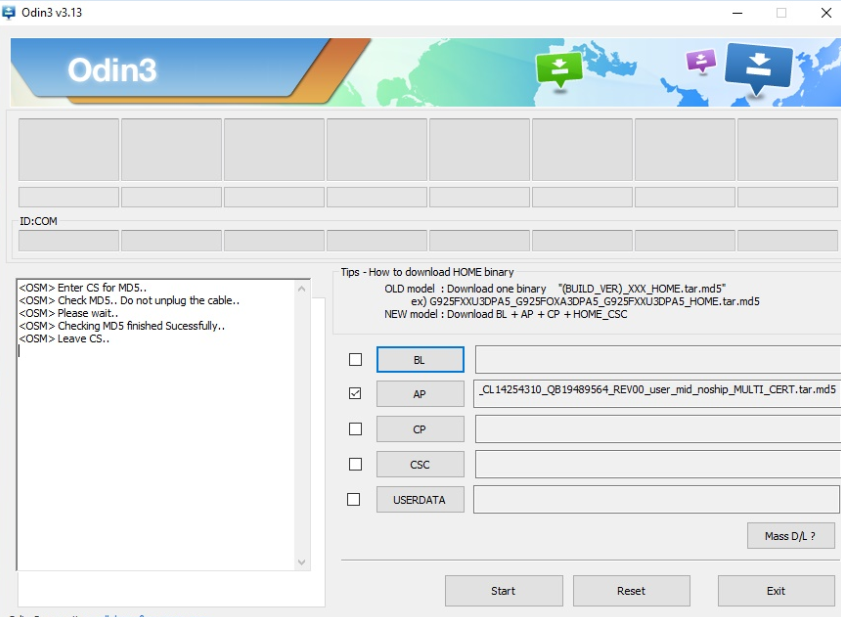Click the large blue download icon in banner

point(758,69)
